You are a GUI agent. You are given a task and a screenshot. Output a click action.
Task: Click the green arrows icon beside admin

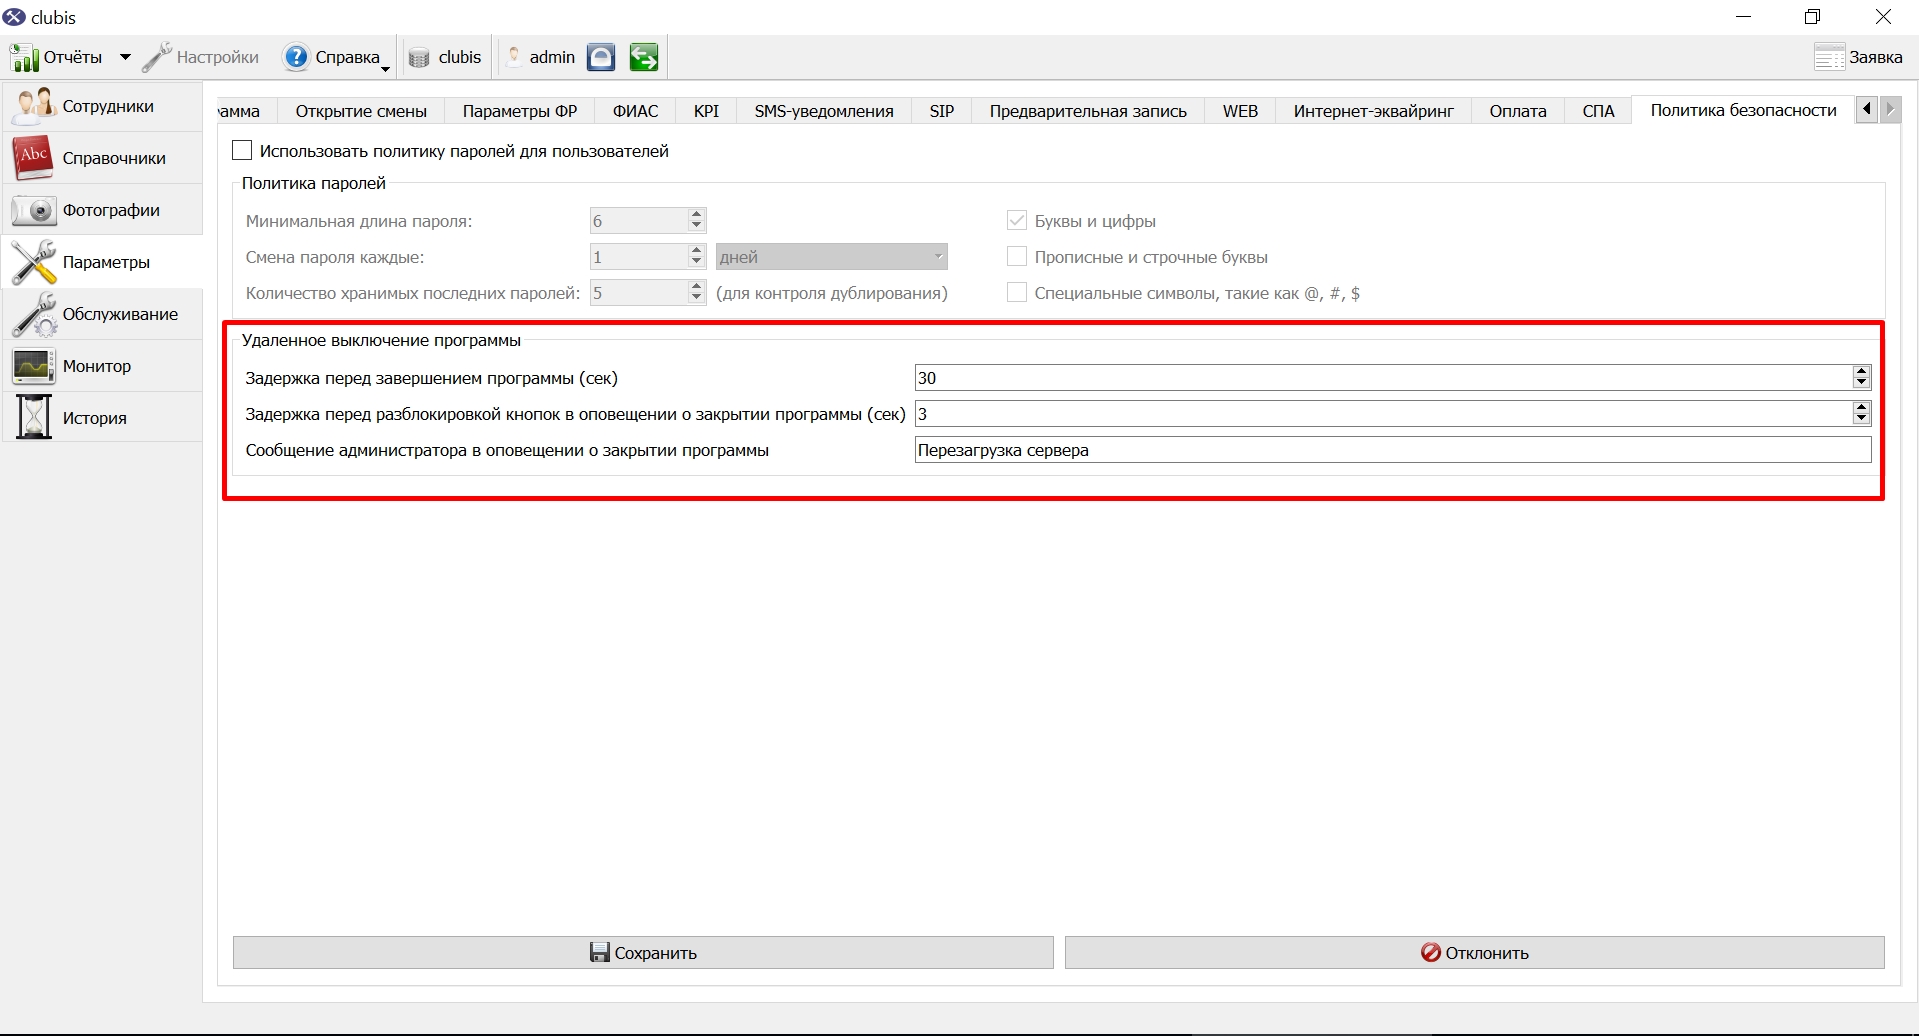click(644, 57)
